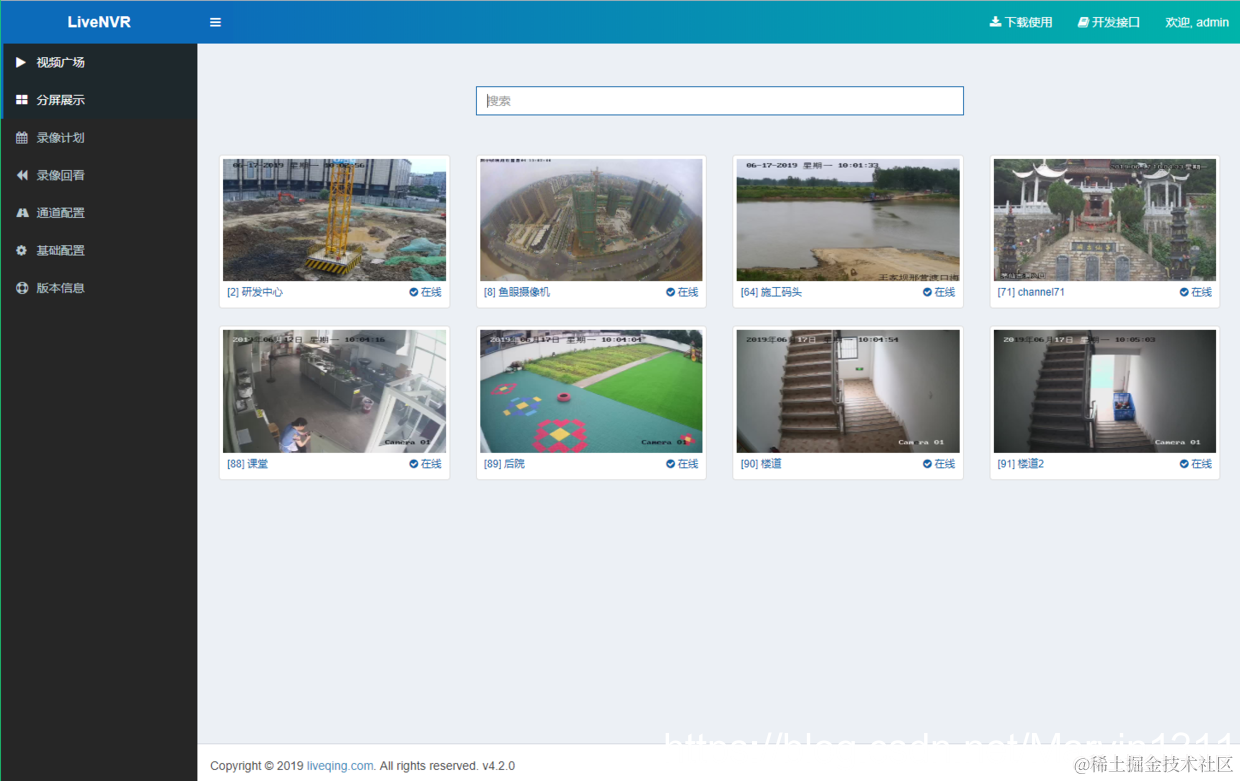Click the [91] 楼道2 channel label
Viewport: 1240px width, 781px height.
(x=1021, y=464)
